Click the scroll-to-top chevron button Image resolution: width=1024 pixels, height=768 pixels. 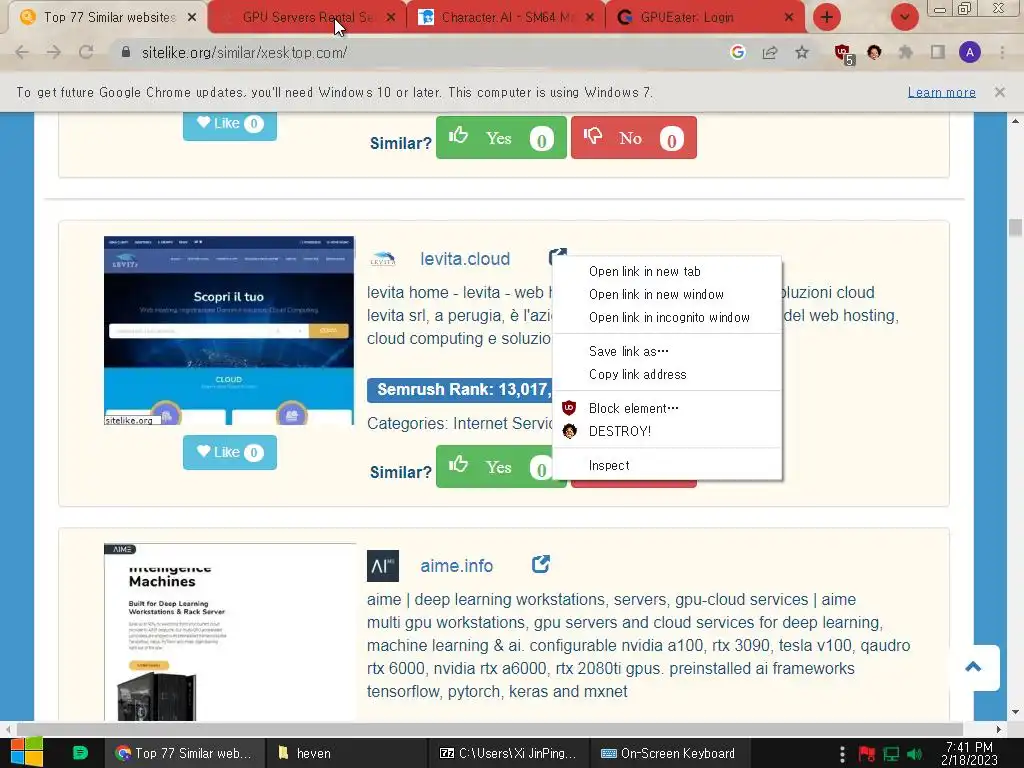pos(974,667)
